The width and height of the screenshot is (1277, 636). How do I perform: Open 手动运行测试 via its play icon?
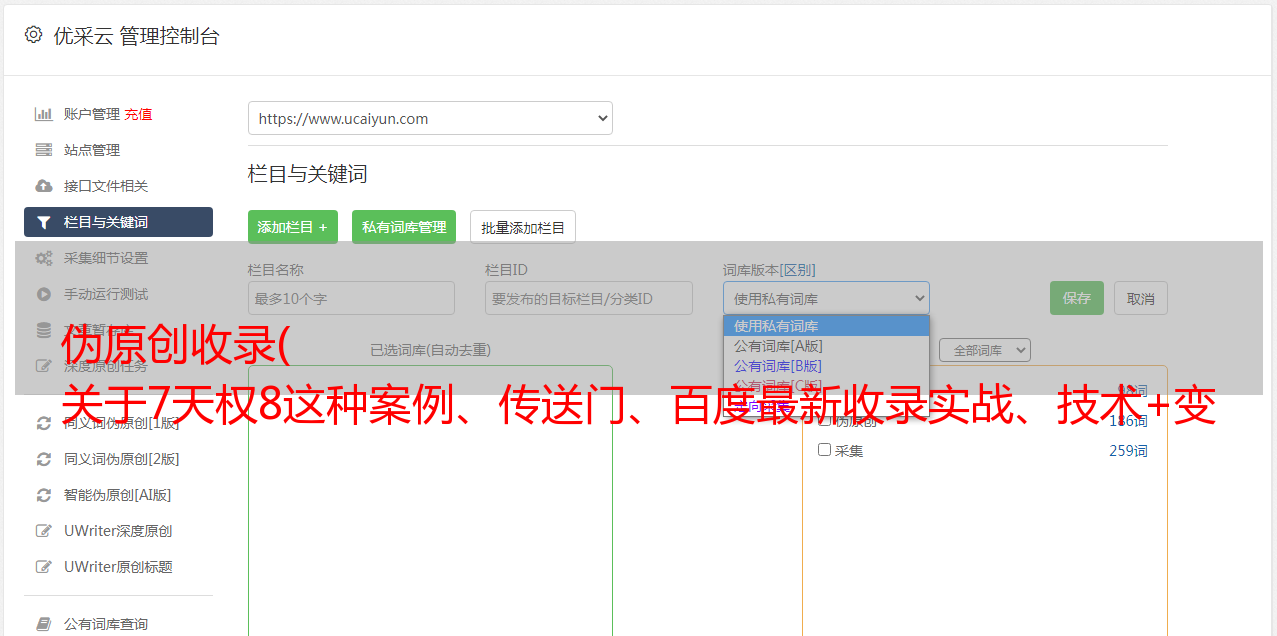tap(43, 294)
